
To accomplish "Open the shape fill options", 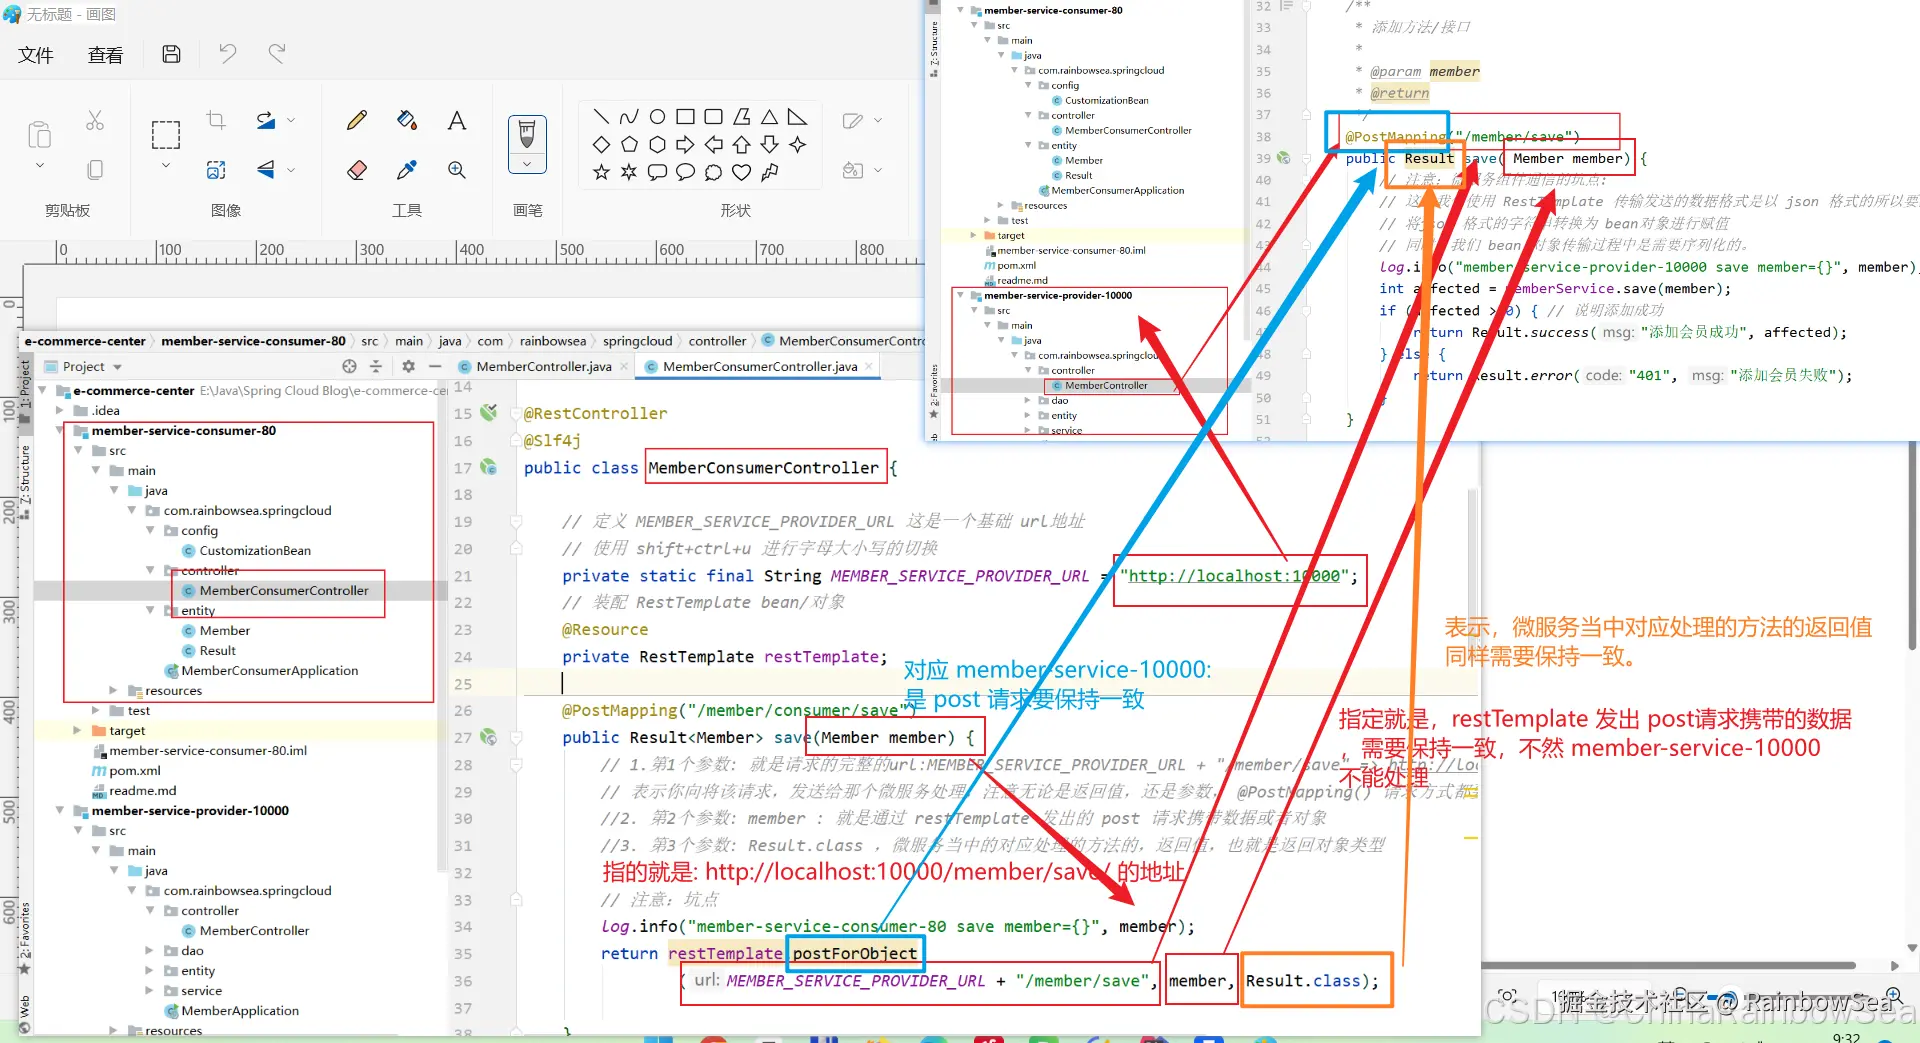I will [852, 170].
